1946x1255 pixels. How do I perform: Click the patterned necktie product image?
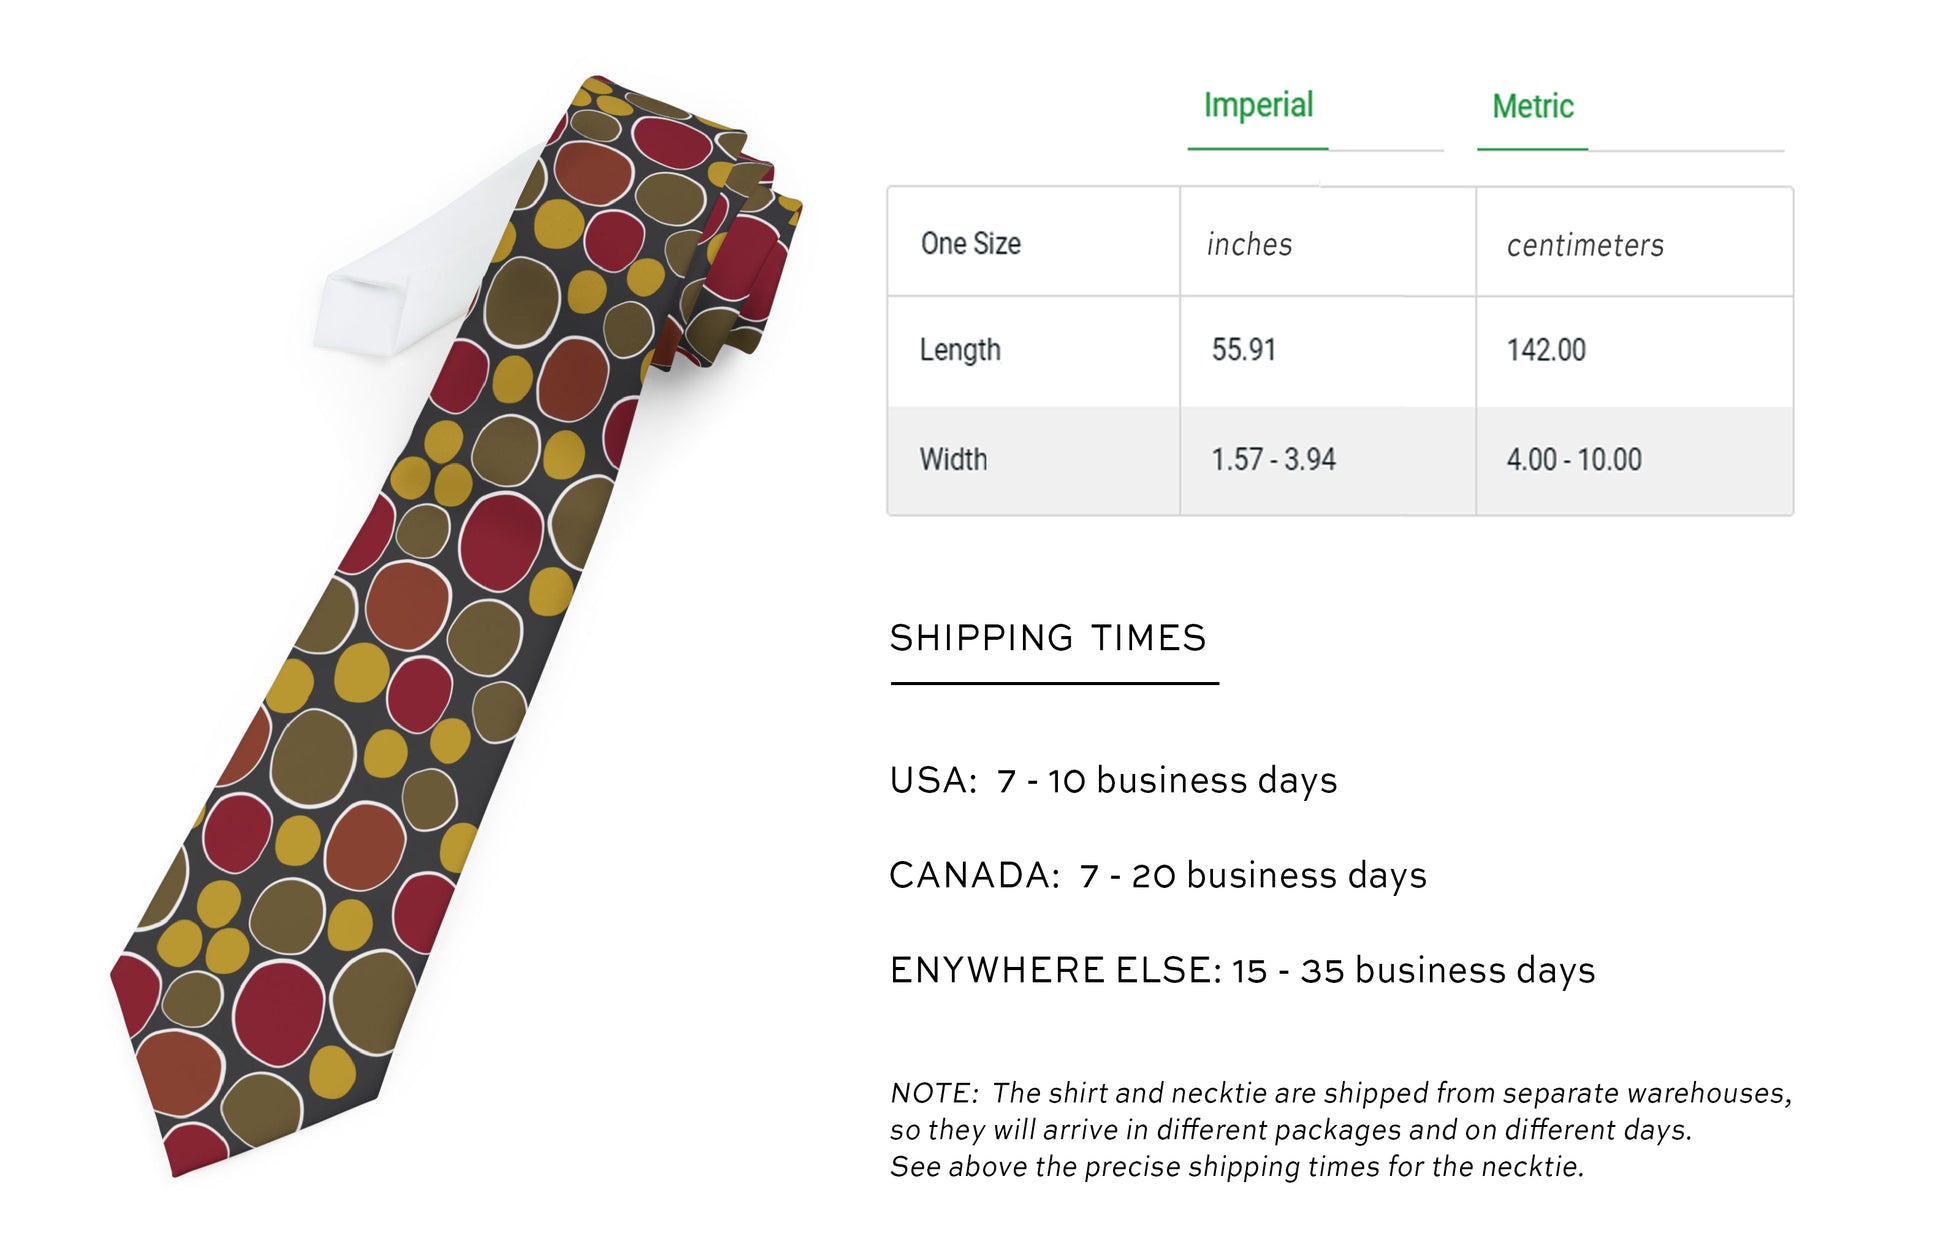point(400,650)
